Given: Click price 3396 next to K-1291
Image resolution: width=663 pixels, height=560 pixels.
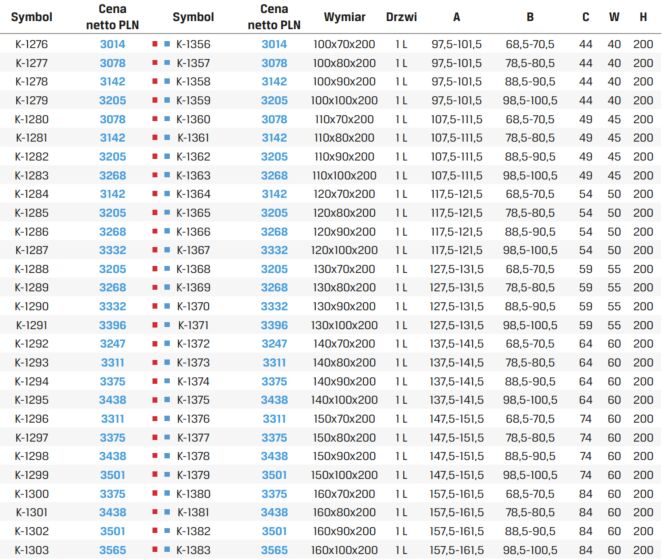Looking at the screenshot, I should point(112,325).
